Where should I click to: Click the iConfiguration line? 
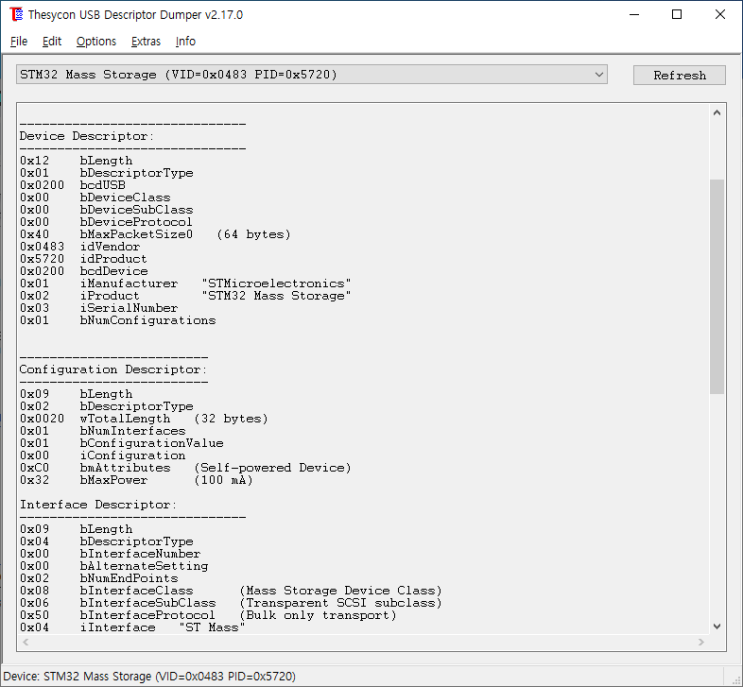pyautogui.click(x=102, y=456)
